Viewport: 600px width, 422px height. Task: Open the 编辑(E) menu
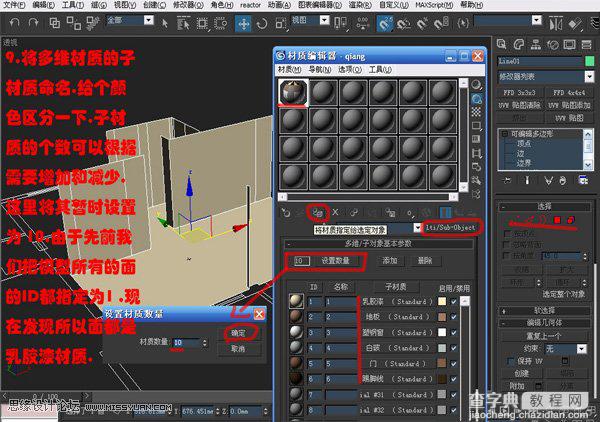[x=43, y=5]
